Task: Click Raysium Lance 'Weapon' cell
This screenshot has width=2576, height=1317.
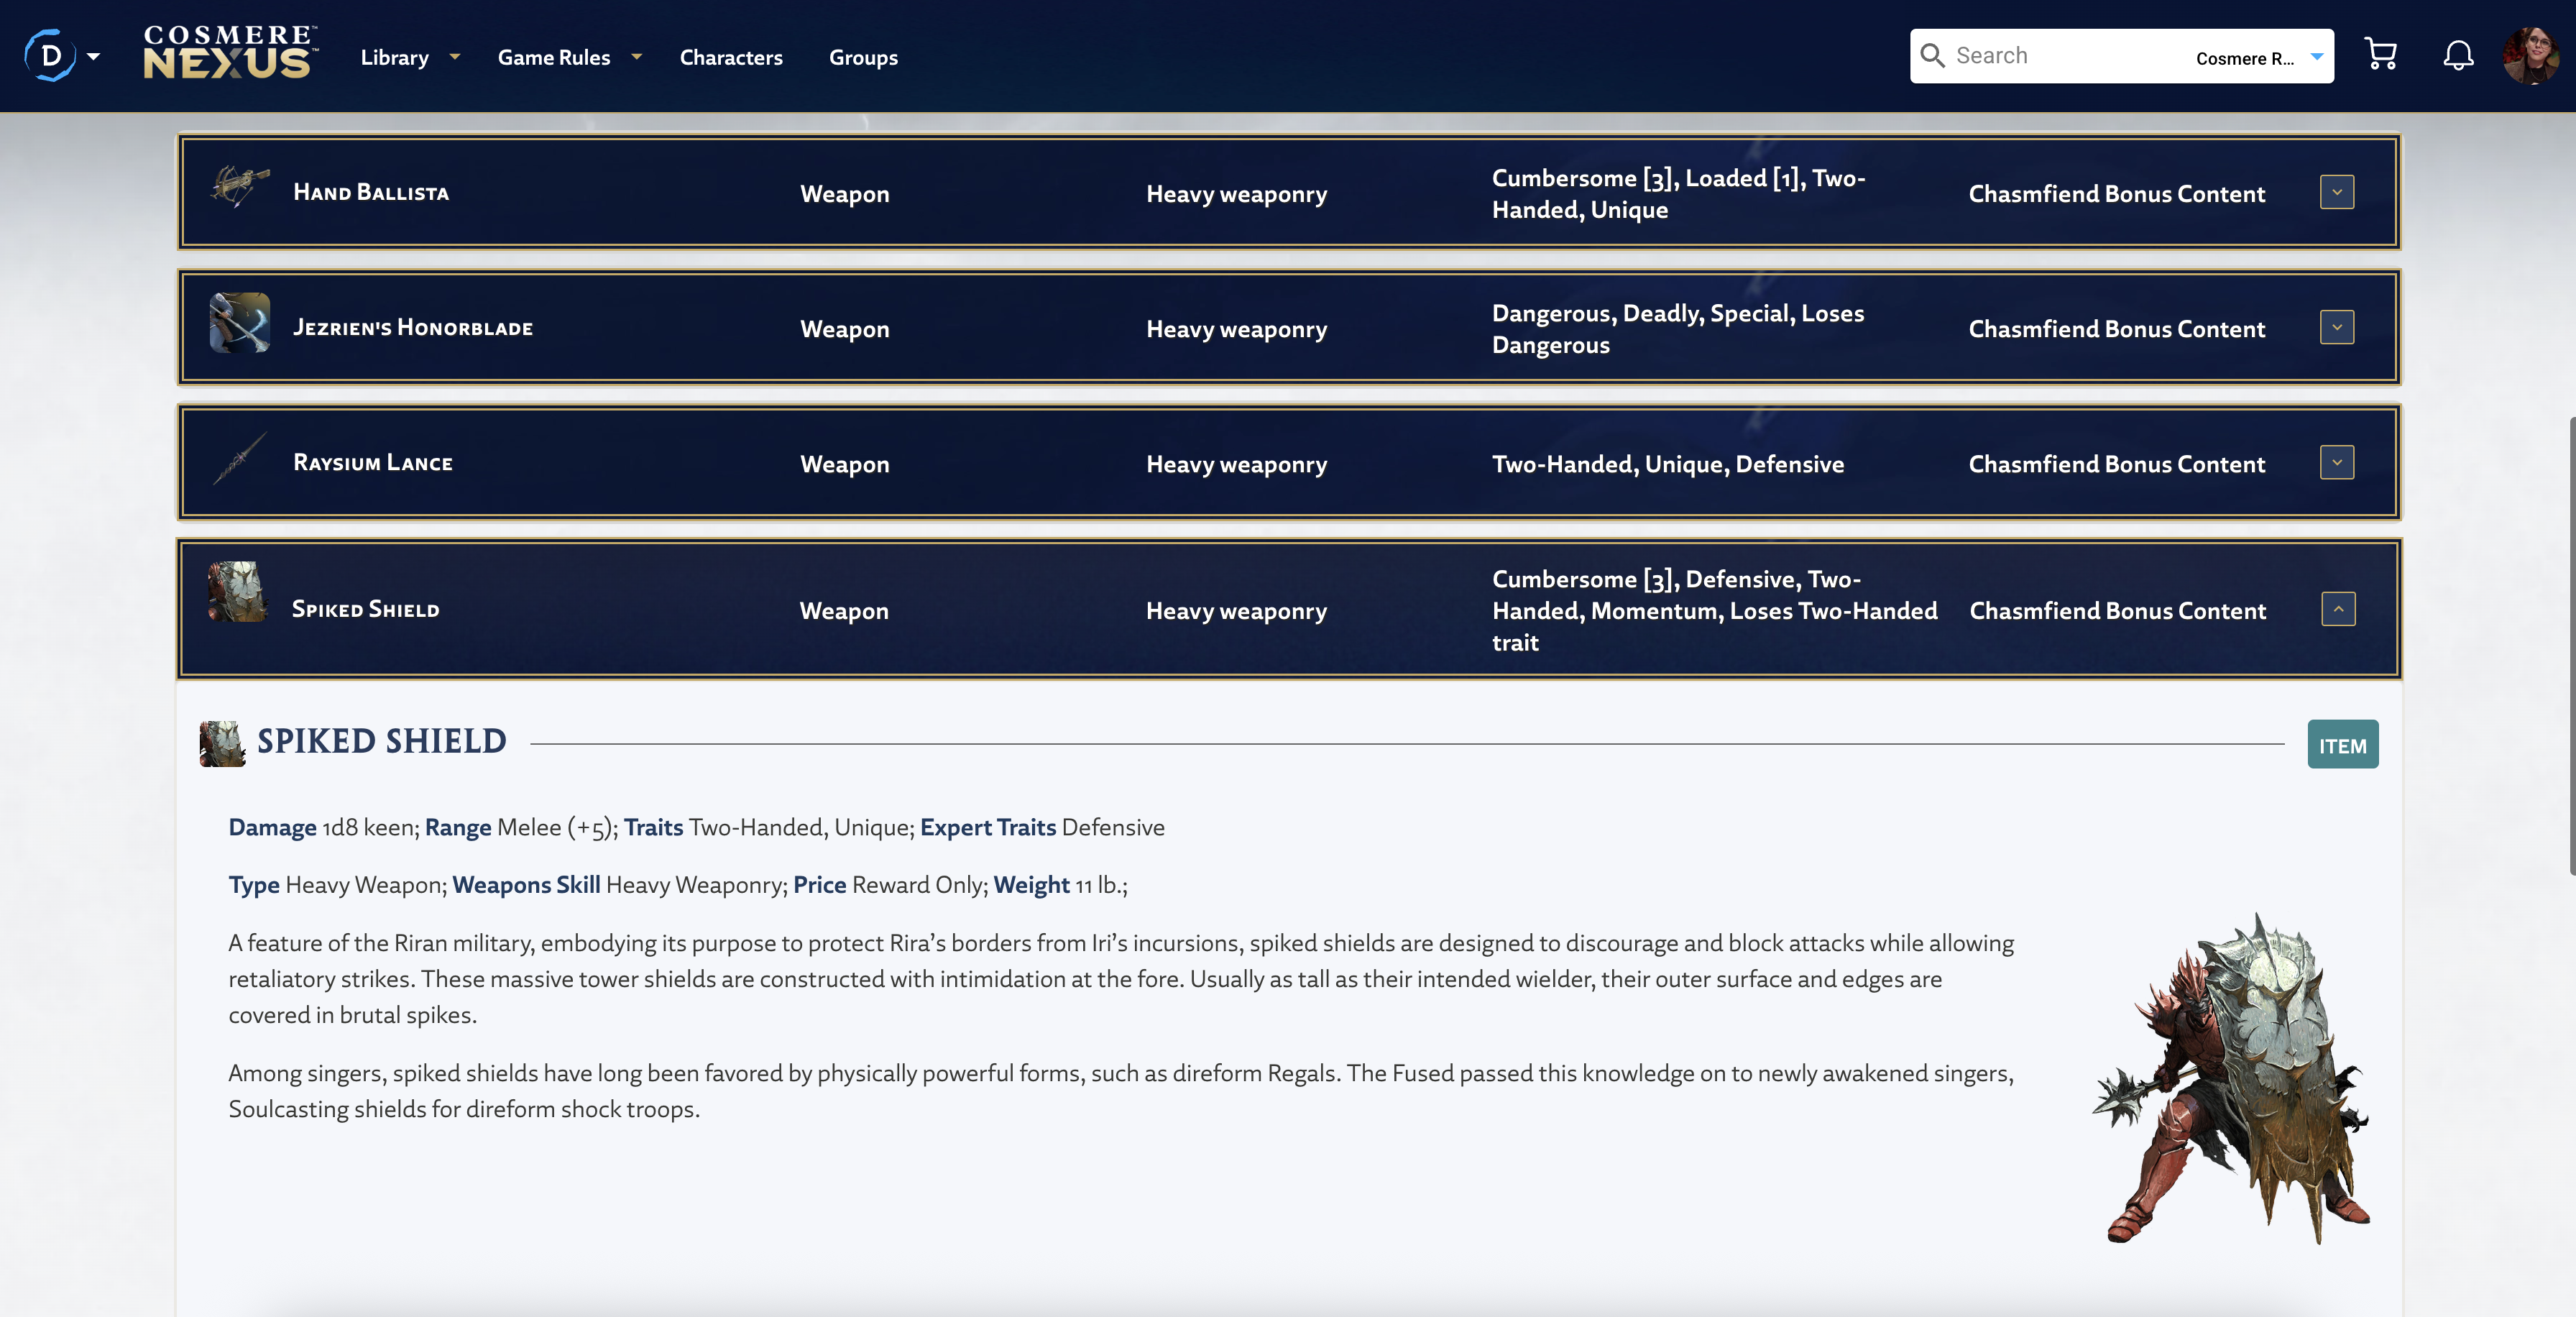Action: (x=844, y=464)
